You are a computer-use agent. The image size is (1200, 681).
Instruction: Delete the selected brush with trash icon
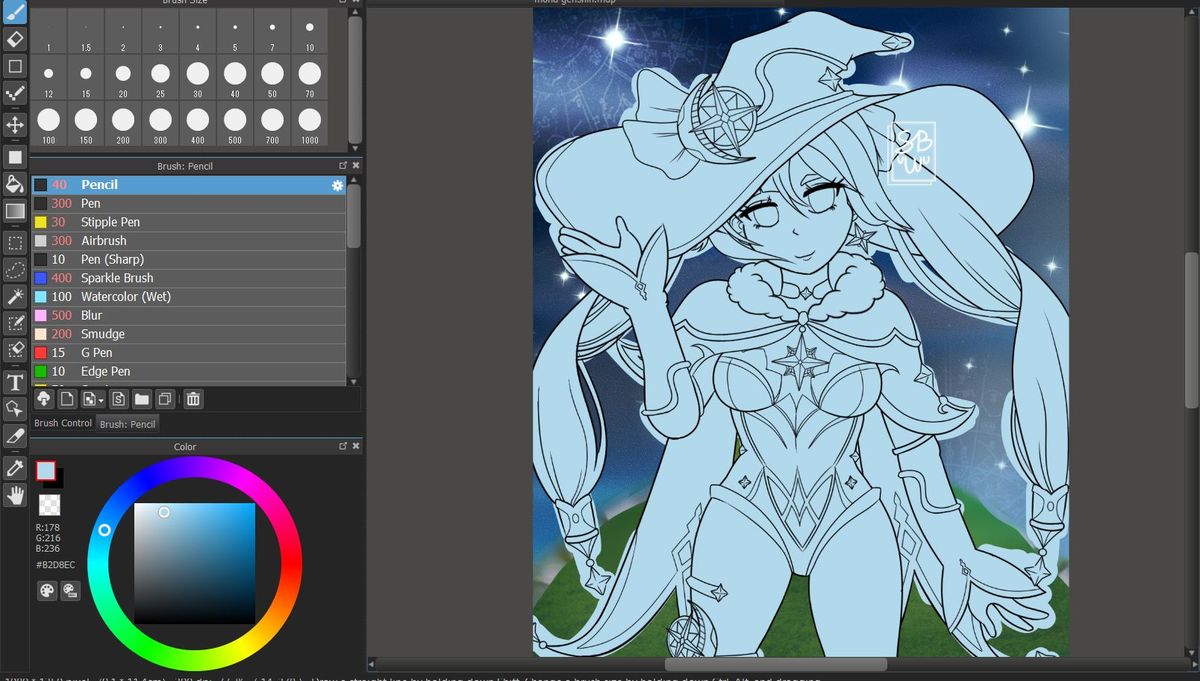(194, 399)
